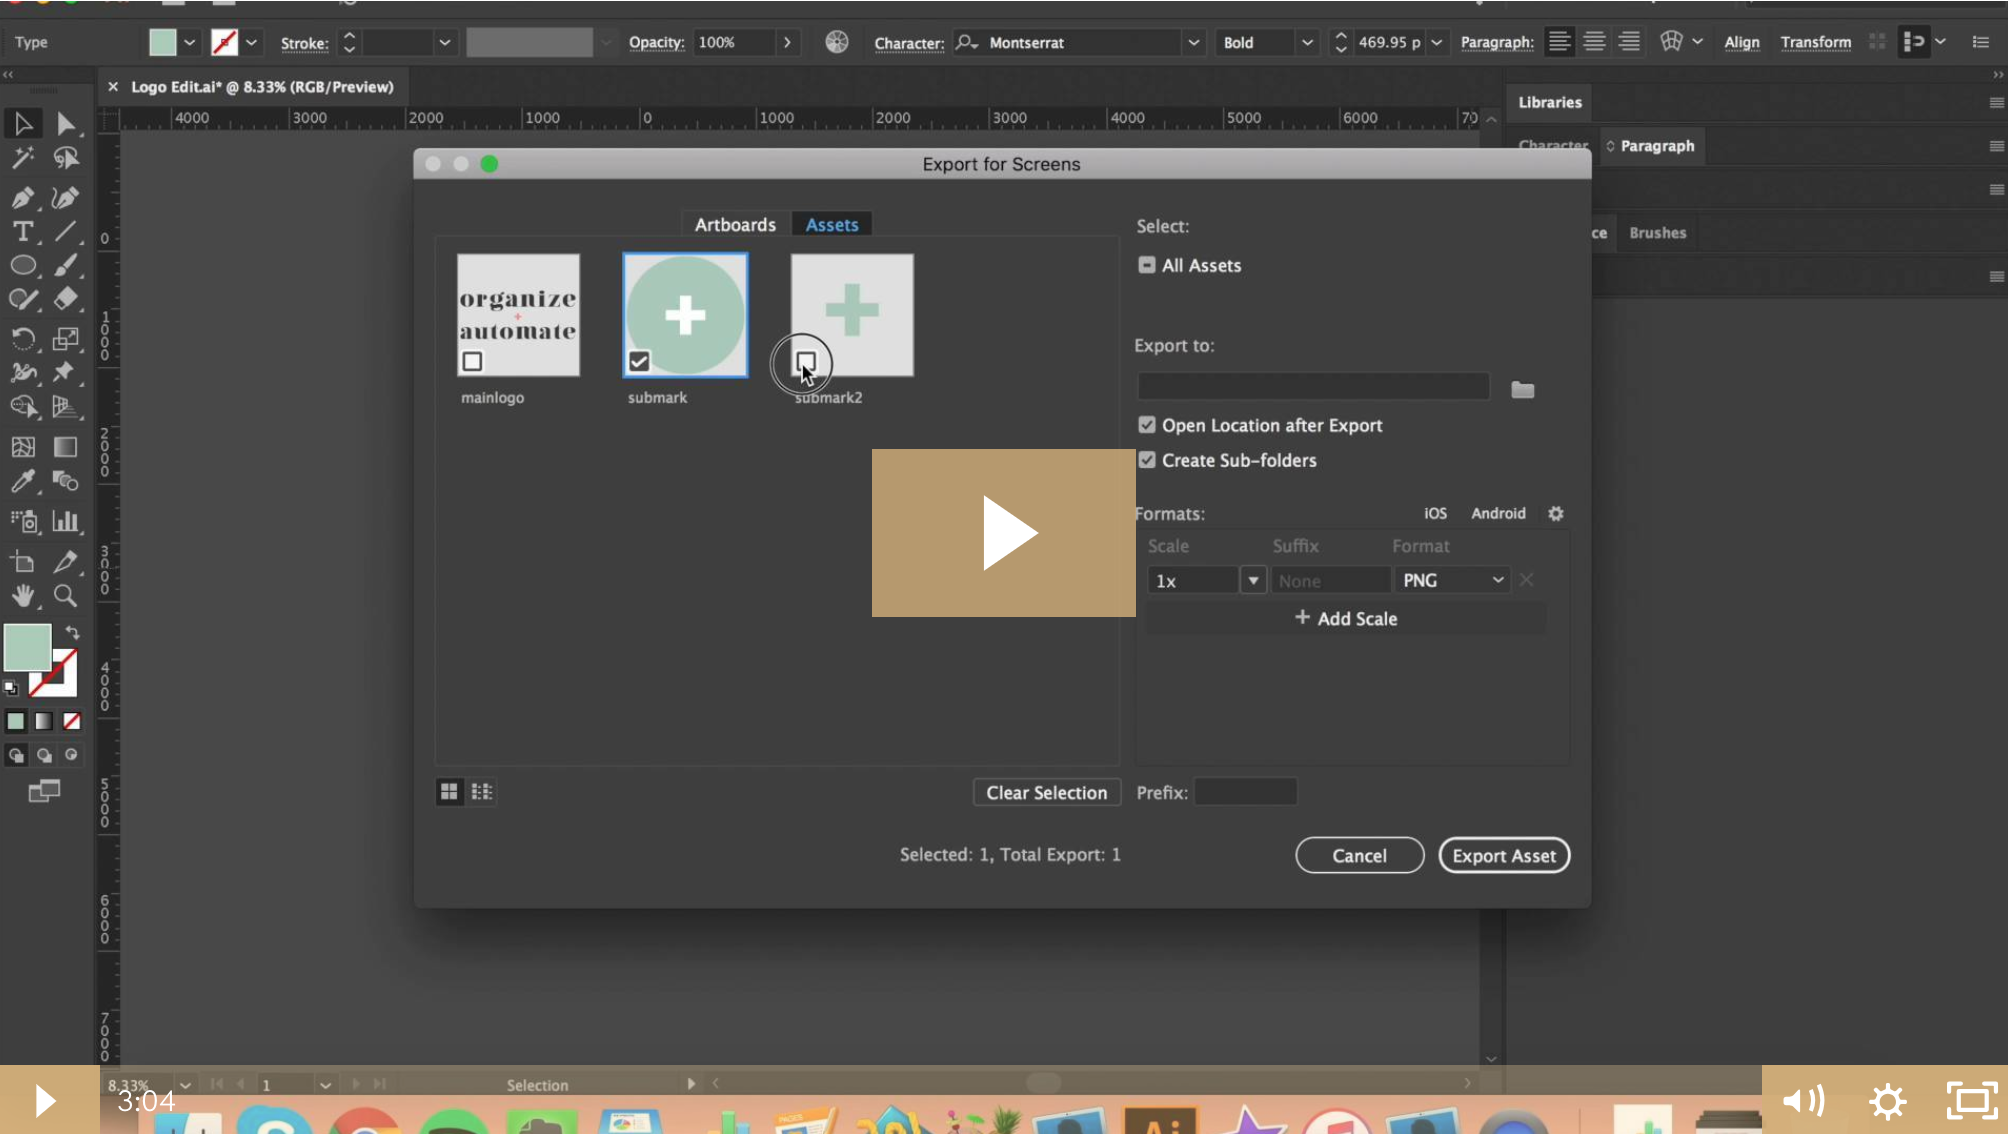Select Logo Edit.ai document tab
Viewport: 2008px width, 1134px height.
tap(262, 87)
